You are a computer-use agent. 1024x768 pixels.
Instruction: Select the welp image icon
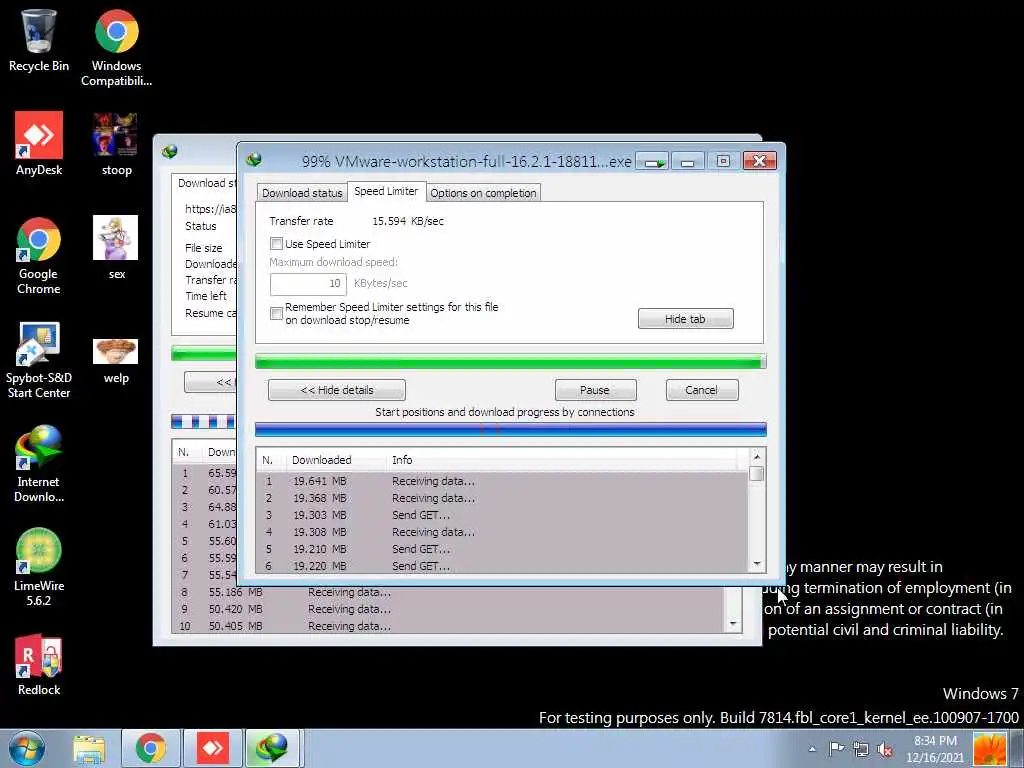point(116,361)
